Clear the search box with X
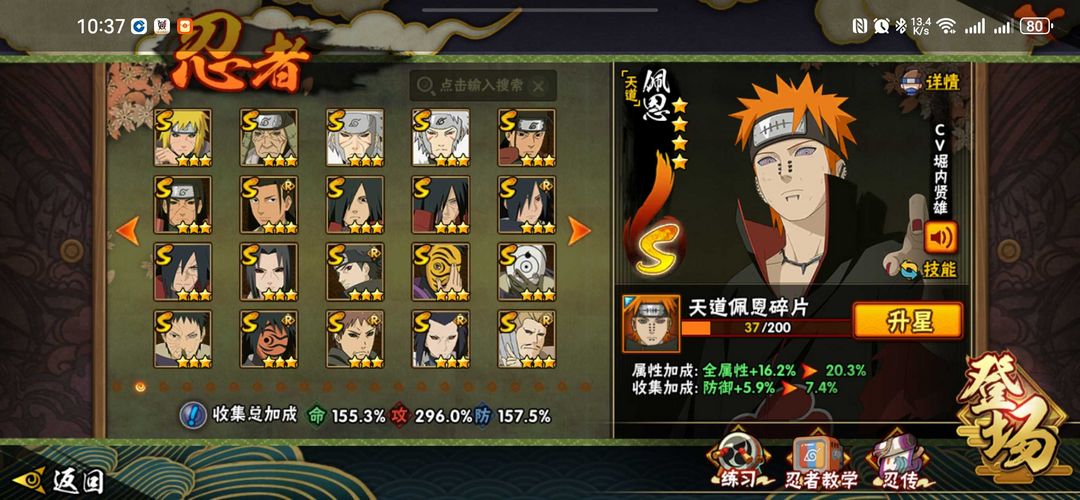 pyautogui.click(x=539, y=85)
